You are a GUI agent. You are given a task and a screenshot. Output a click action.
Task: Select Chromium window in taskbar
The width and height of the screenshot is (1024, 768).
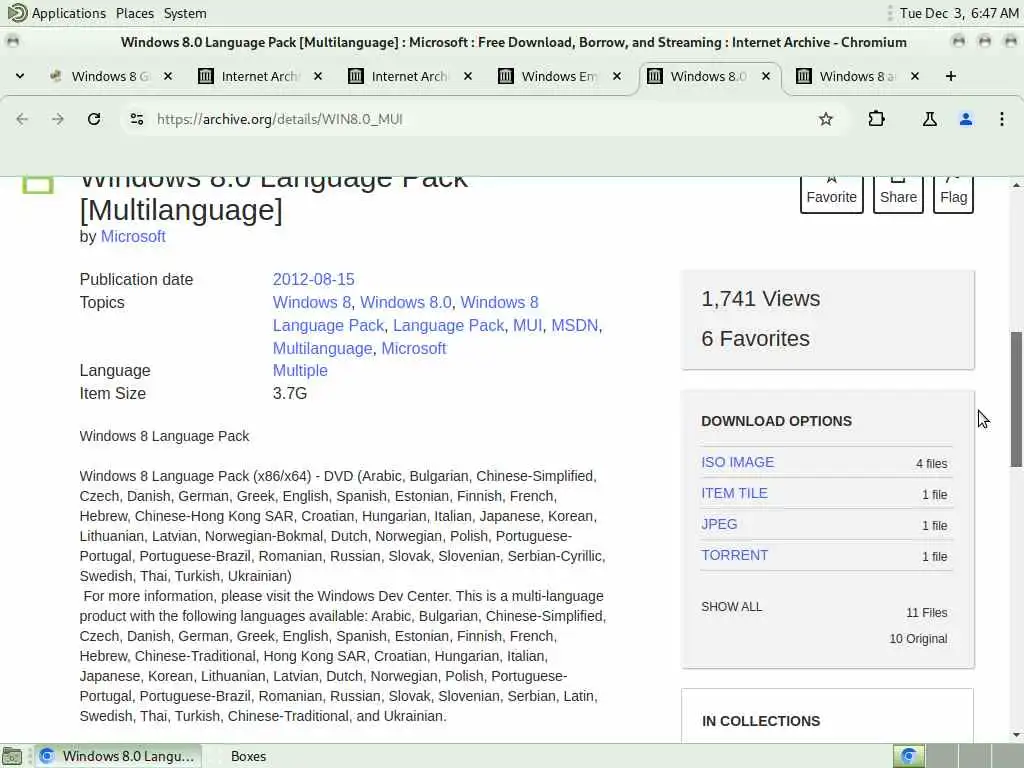click(x=118, y=756)
